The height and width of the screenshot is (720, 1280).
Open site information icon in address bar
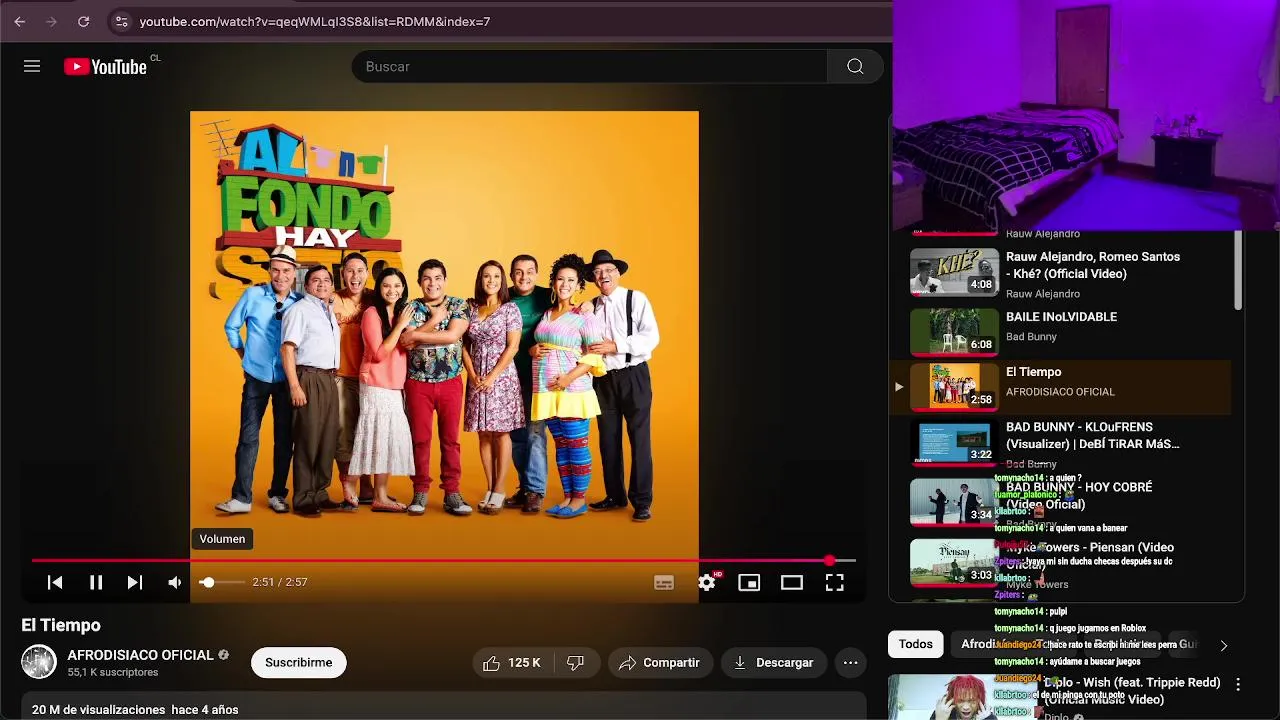pos(121,21)
